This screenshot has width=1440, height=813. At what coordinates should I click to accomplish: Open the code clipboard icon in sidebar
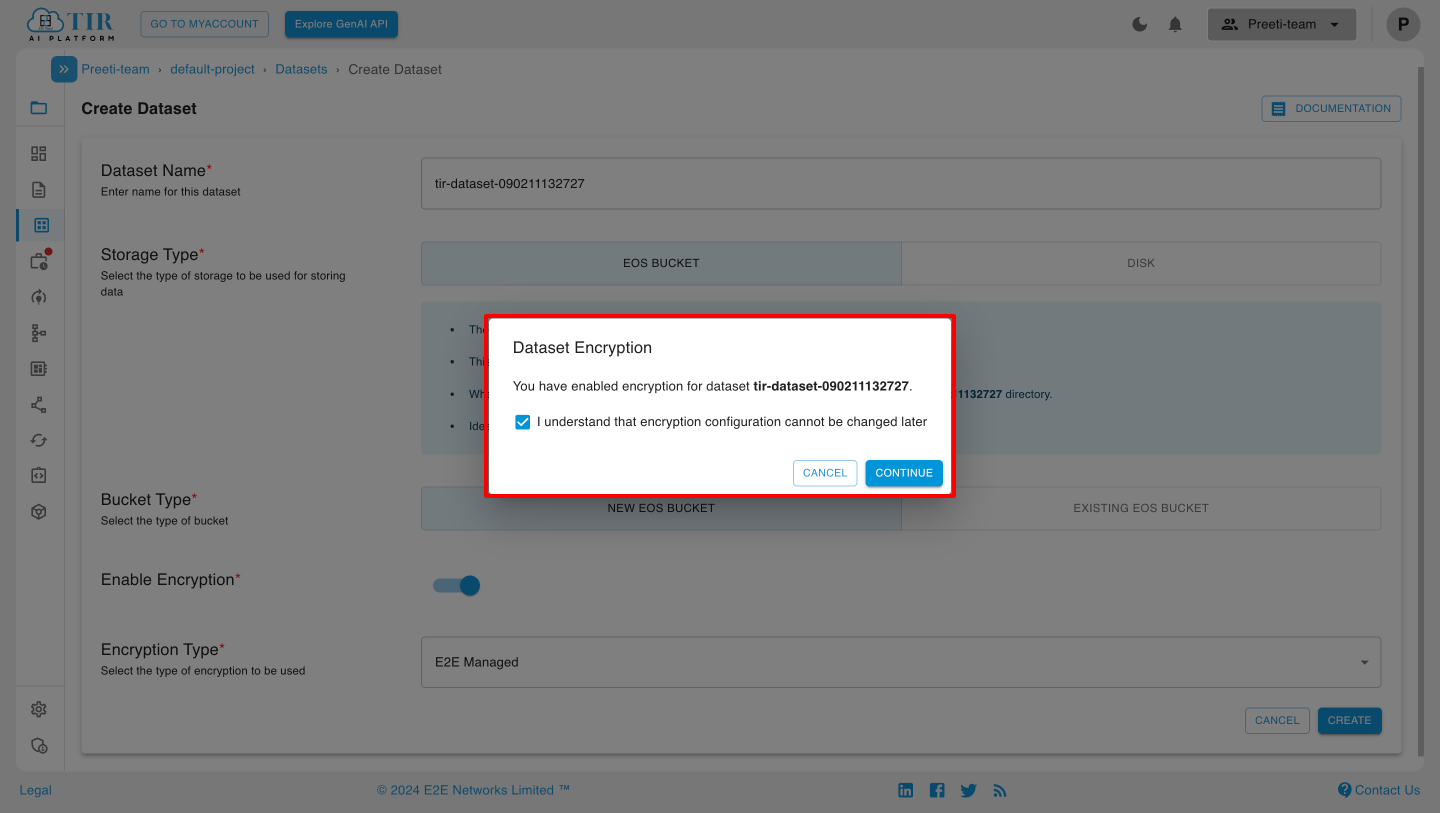click(x=39, y=475)
